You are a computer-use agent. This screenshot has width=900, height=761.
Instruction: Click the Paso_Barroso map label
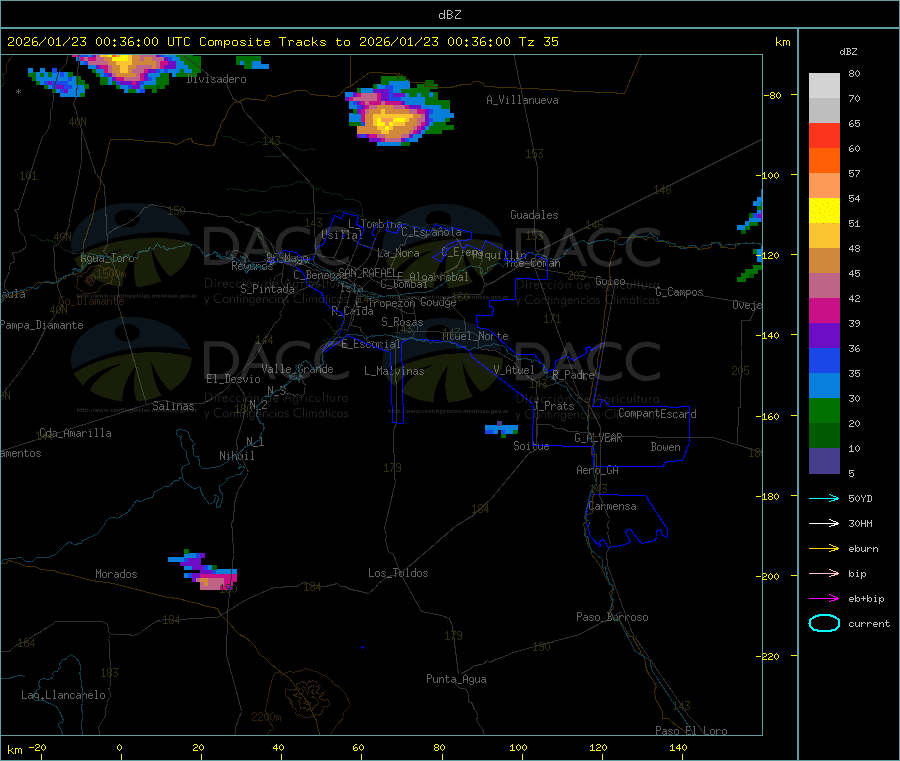612,617
